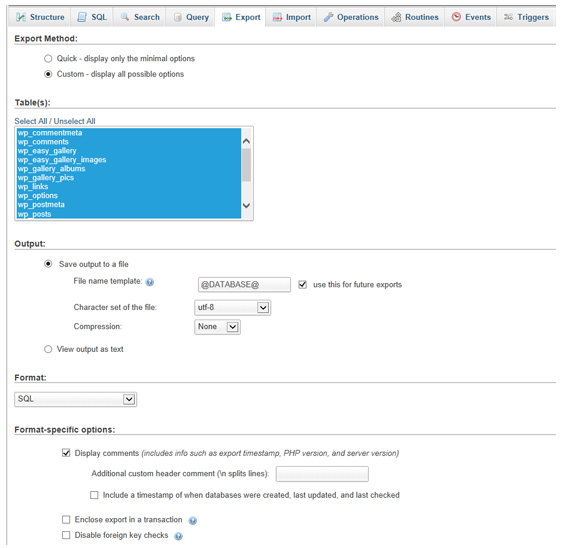Open the Compression dropdown set to None

pyautogui.click(x=218, y=327)
